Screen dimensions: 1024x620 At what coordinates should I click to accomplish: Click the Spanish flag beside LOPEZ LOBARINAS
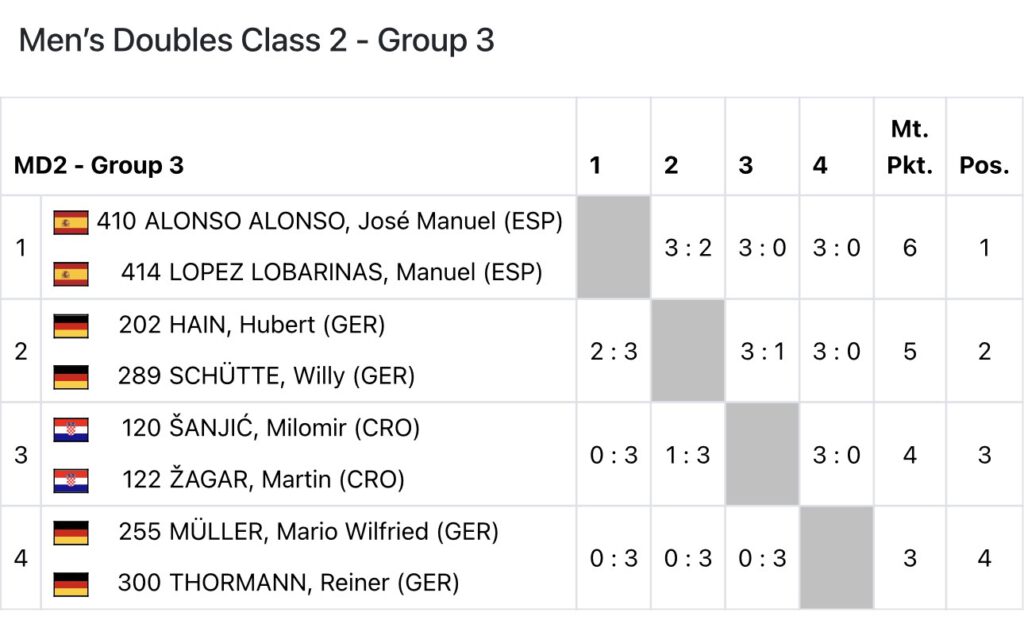(x=71, y=273)
